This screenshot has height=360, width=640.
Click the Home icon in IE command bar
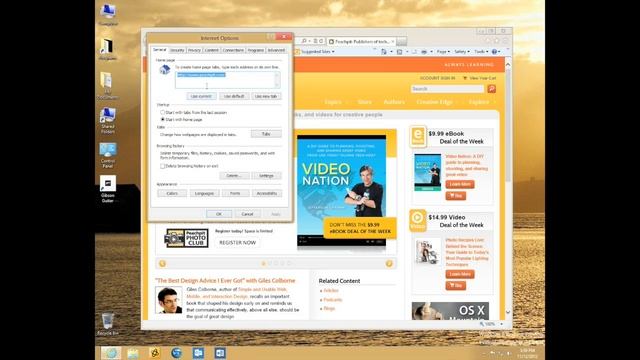(x=384, y=52)
